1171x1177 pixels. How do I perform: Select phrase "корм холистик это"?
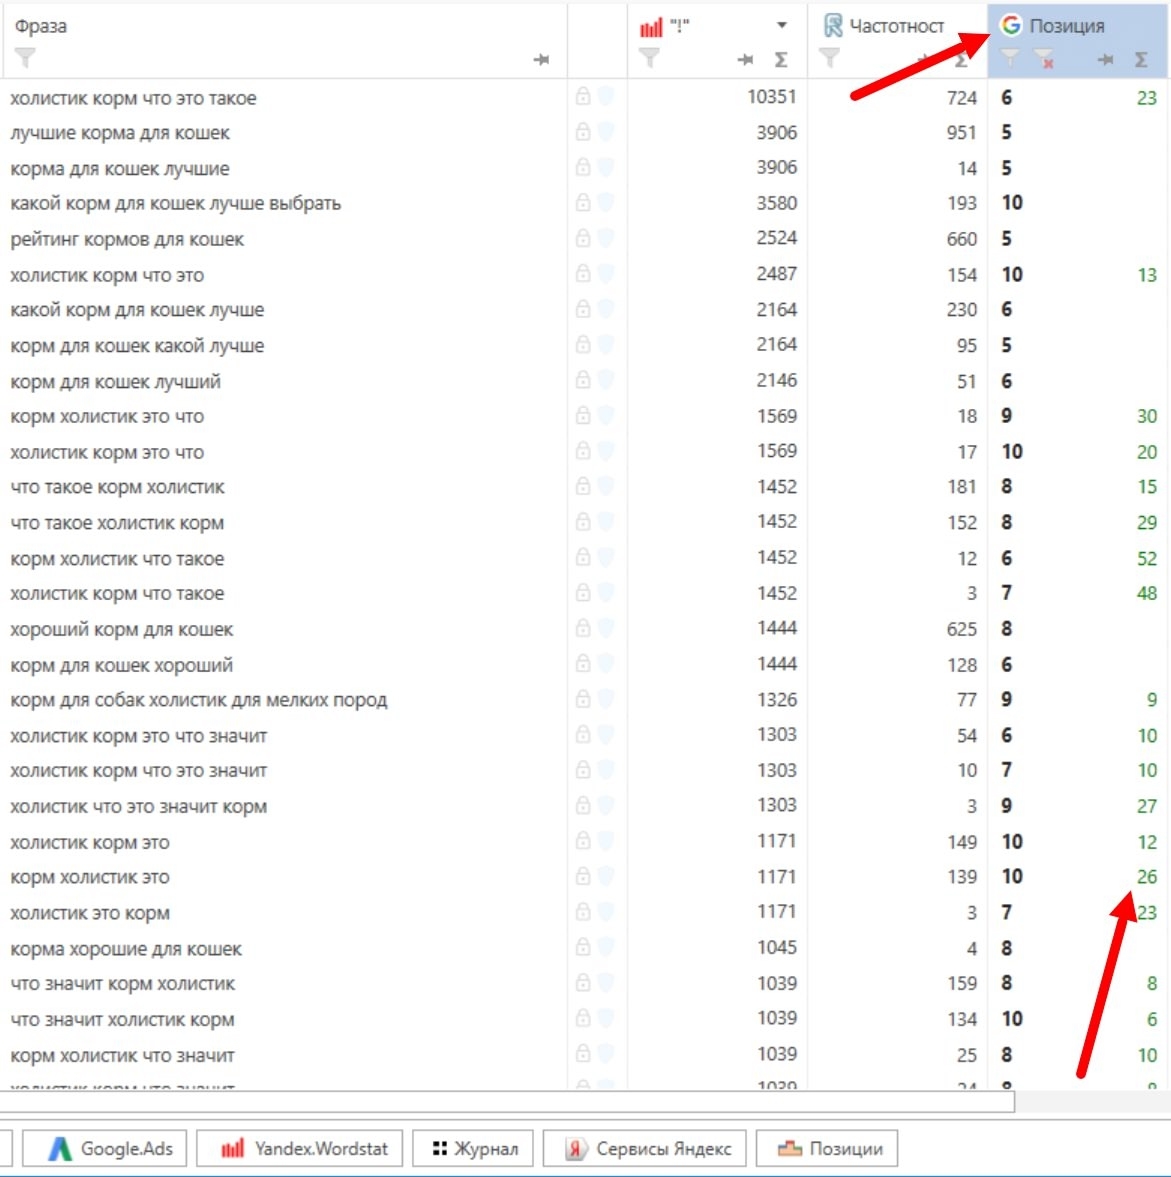(x=90, y=877)
